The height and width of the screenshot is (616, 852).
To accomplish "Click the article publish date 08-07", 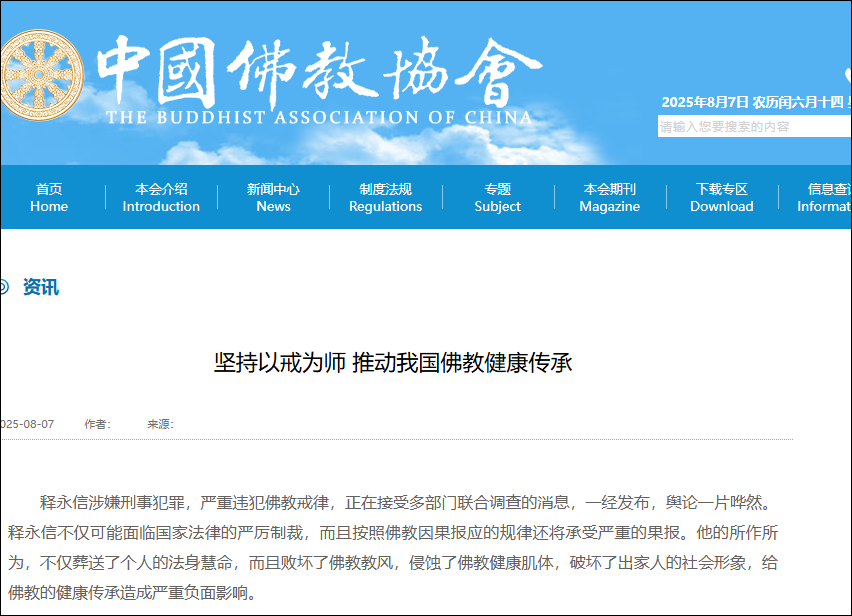I will pos(28,424).
